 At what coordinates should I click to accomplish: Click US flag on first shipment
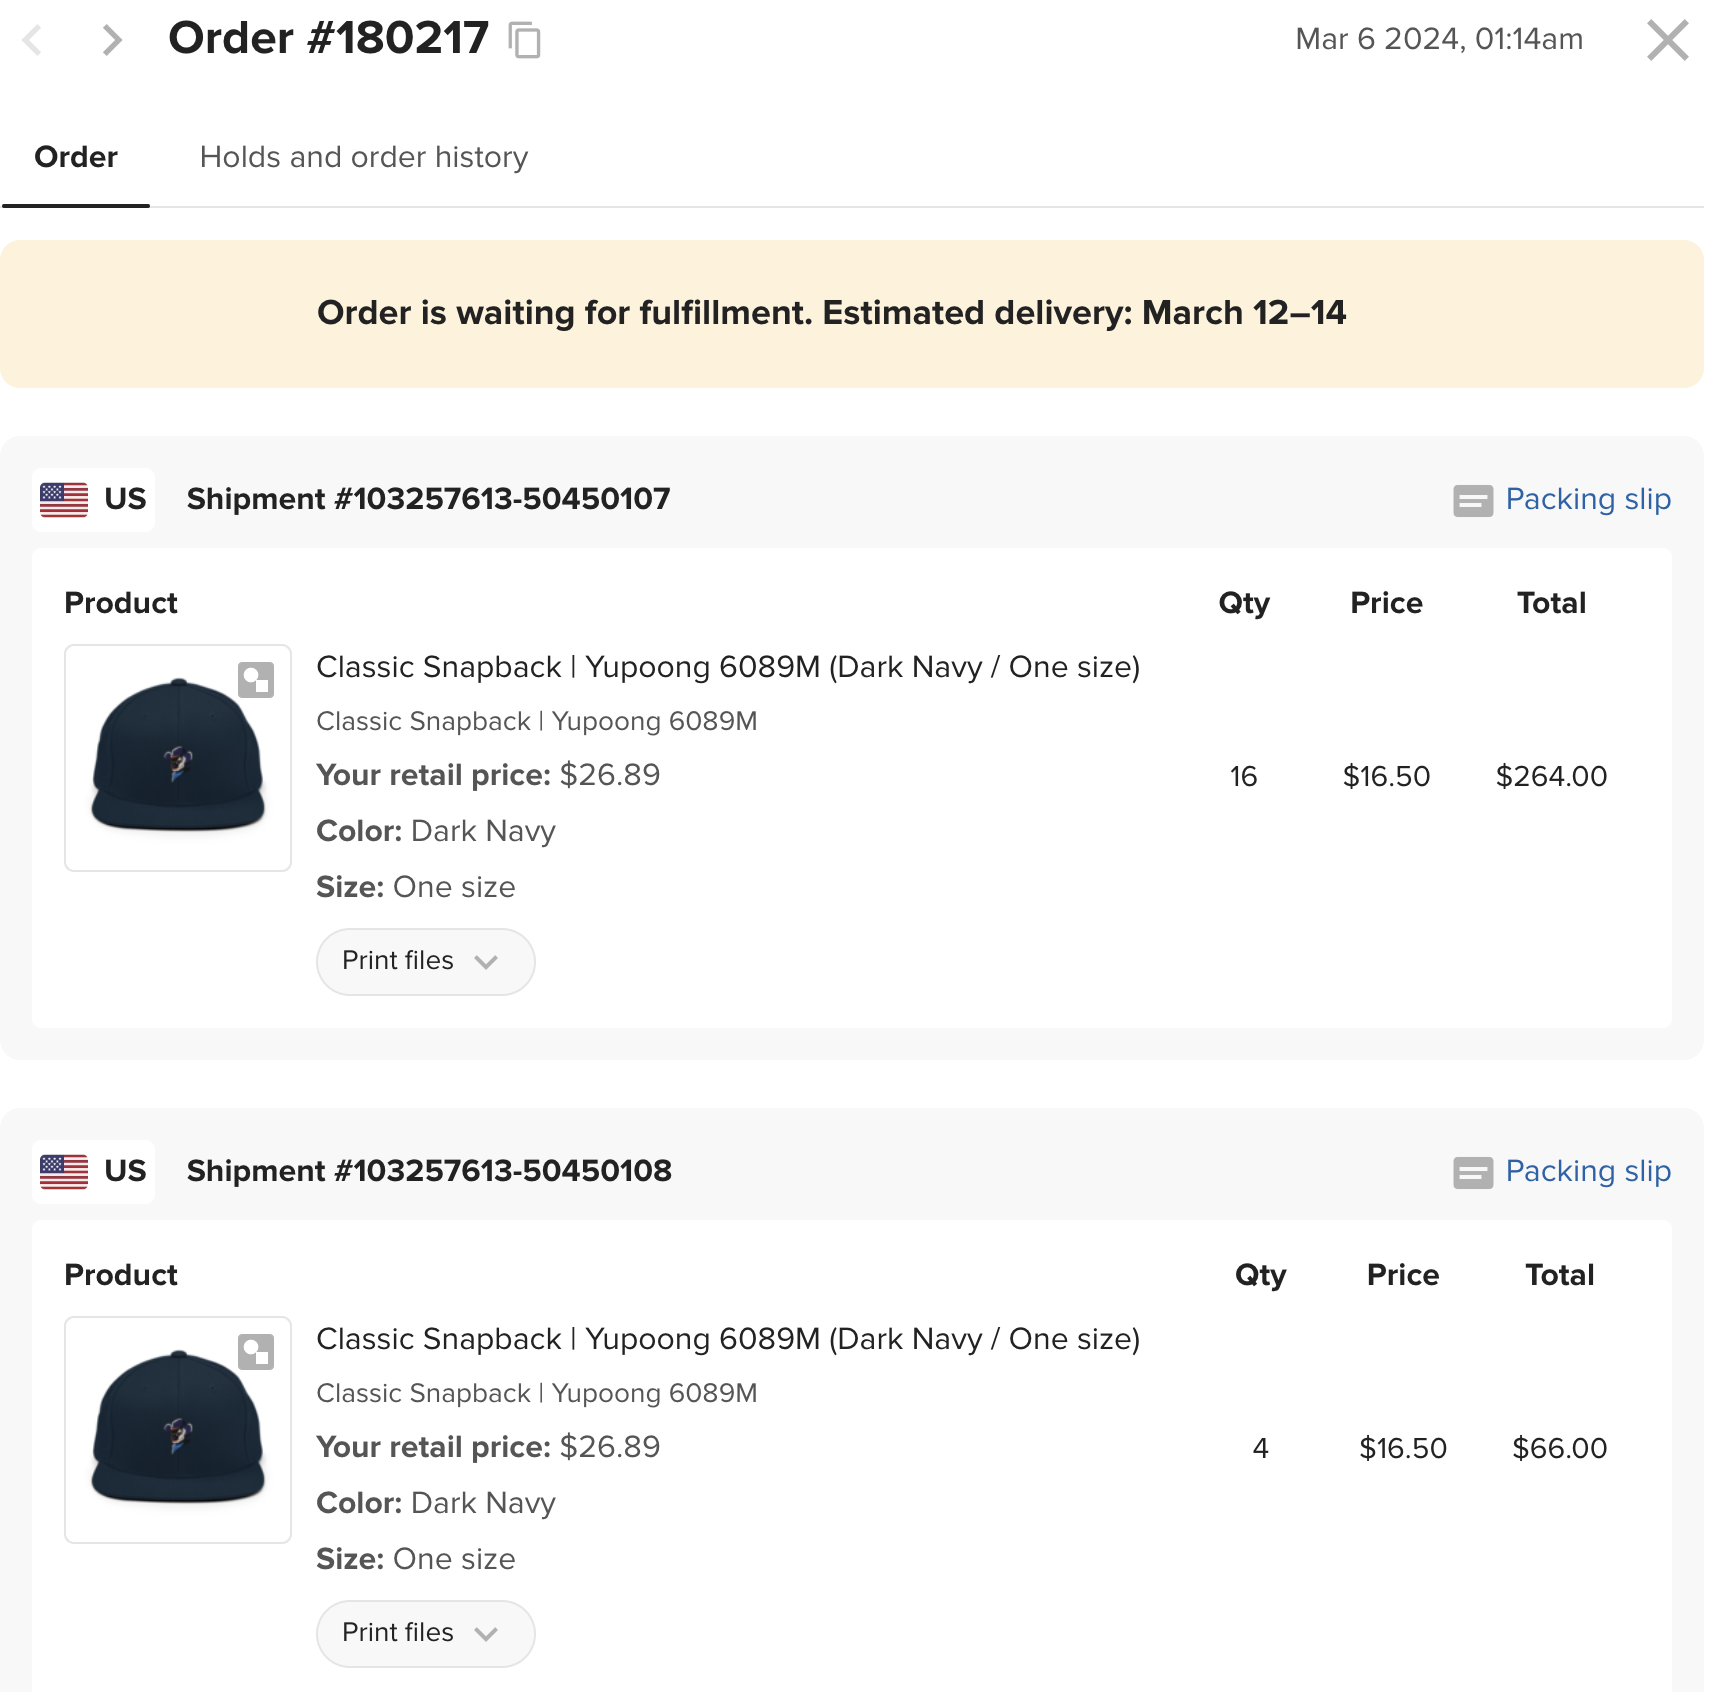coord(64,499)
